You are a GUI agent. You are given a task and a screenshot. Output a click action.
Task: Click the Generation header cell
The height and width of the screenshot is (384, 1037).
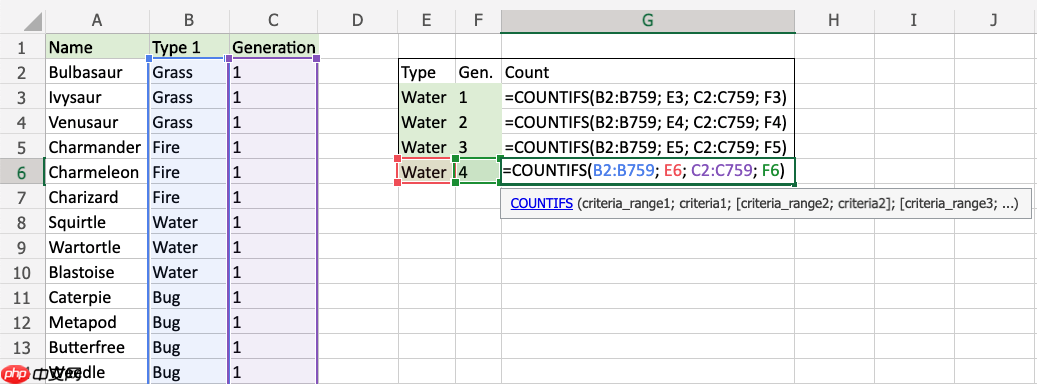(x=274, y=47)
